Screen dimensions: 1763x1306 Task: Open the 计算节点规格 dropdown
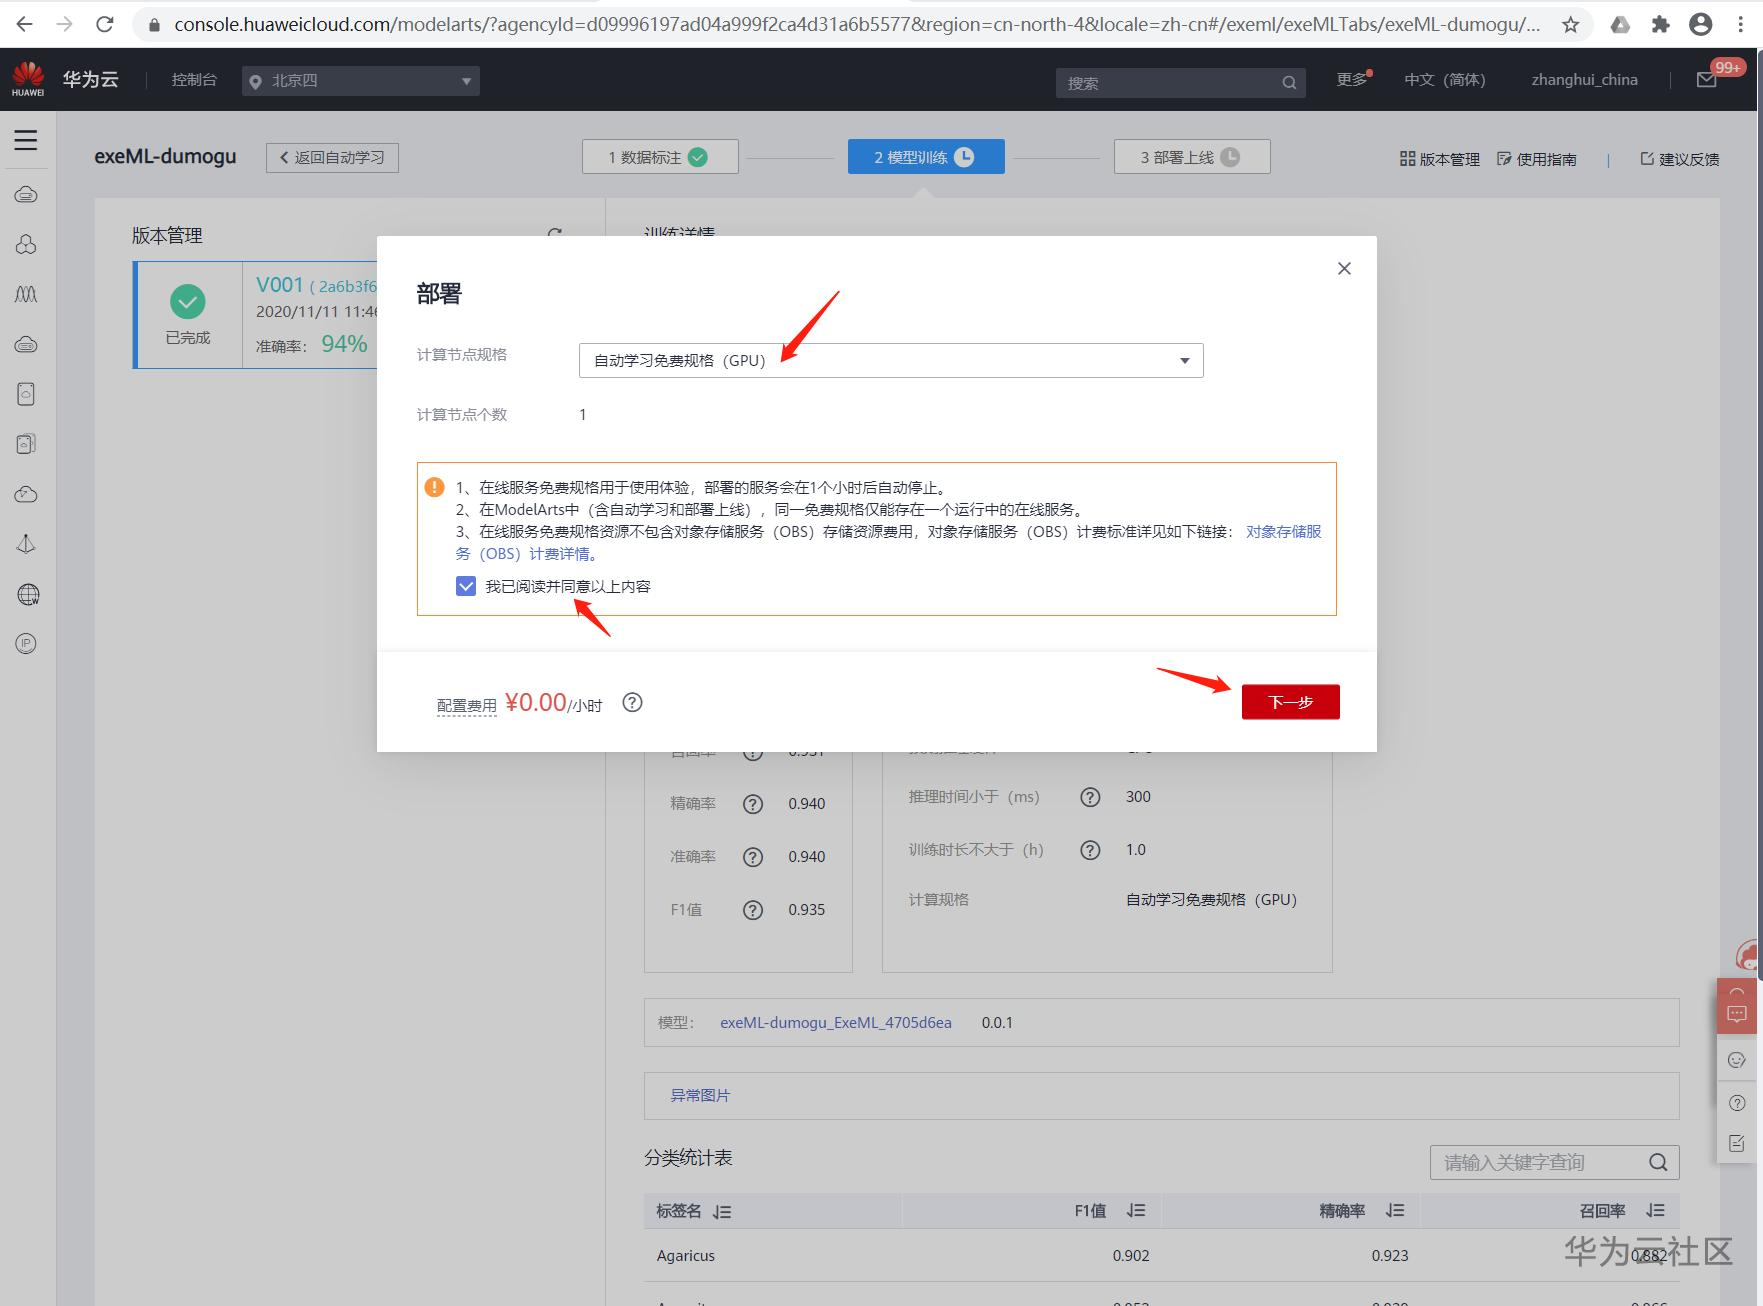(891, 360)
